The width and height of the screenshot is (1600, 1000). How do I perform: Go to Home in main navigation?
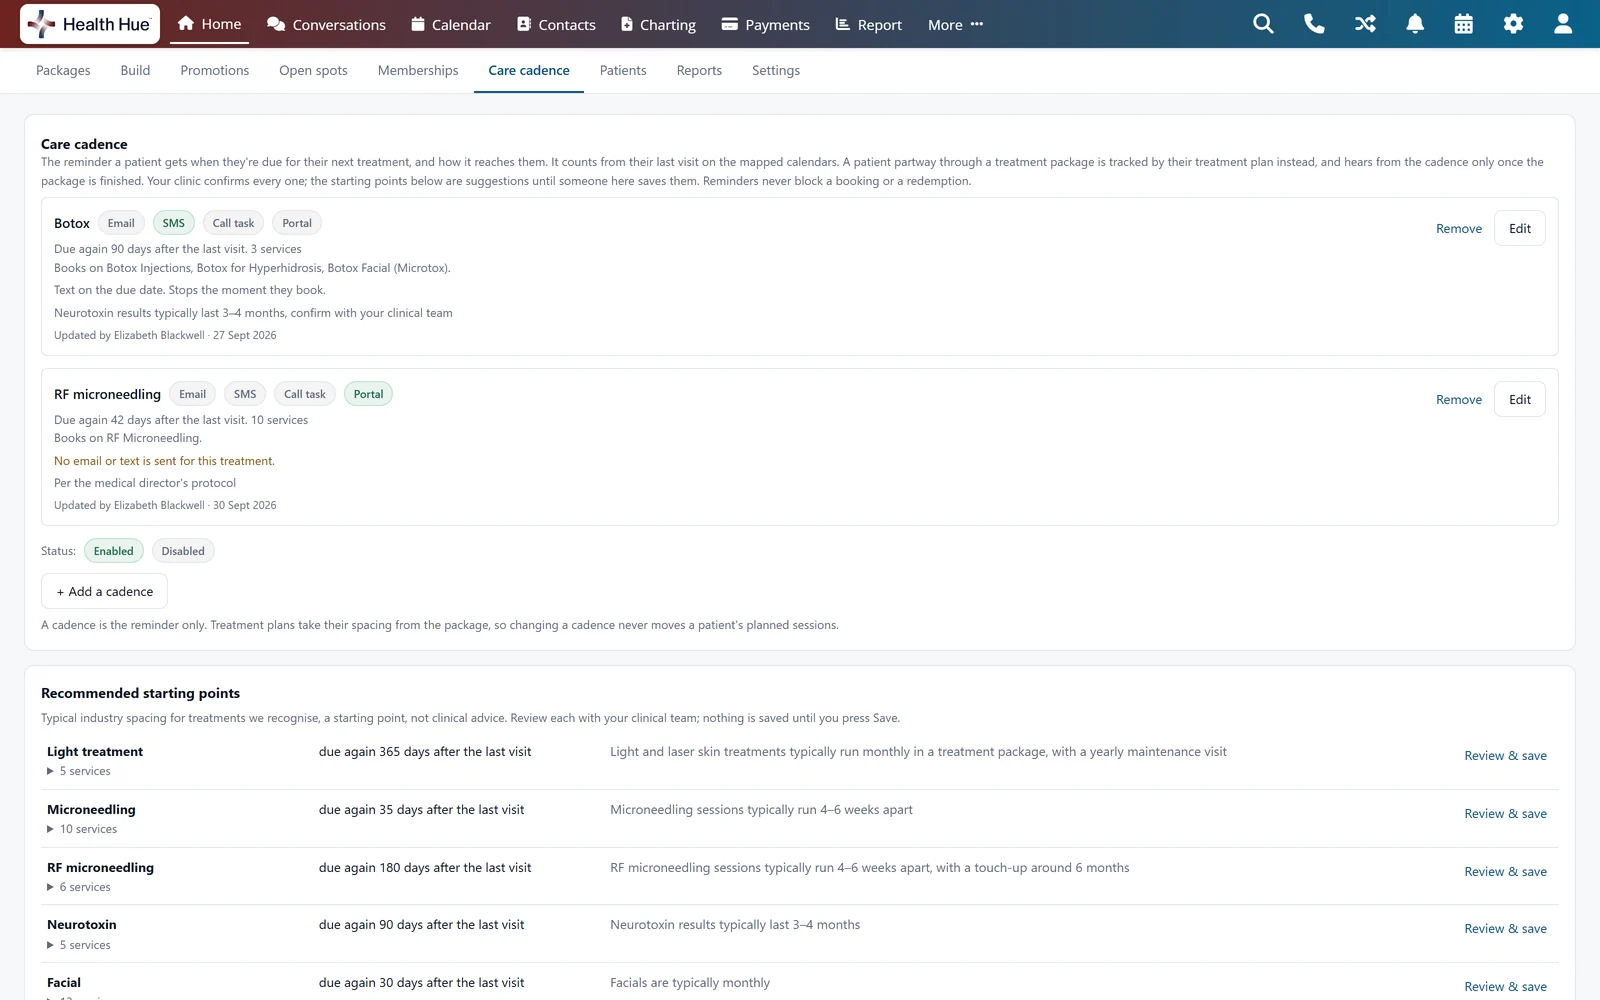(209, 24)
